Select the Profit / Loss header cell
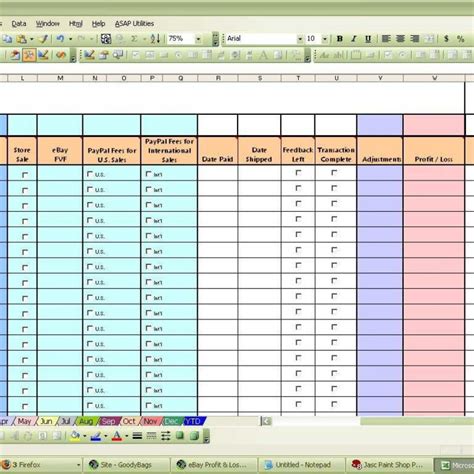 click(434, 151)
